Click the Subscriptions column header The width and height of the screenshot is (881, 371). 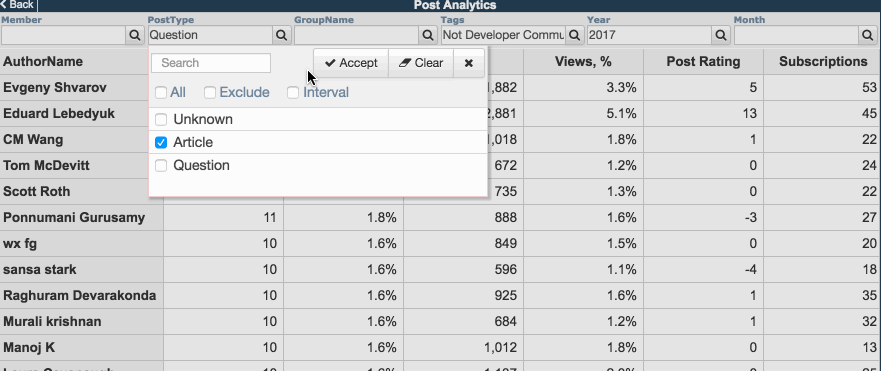(x=823, y=62)
